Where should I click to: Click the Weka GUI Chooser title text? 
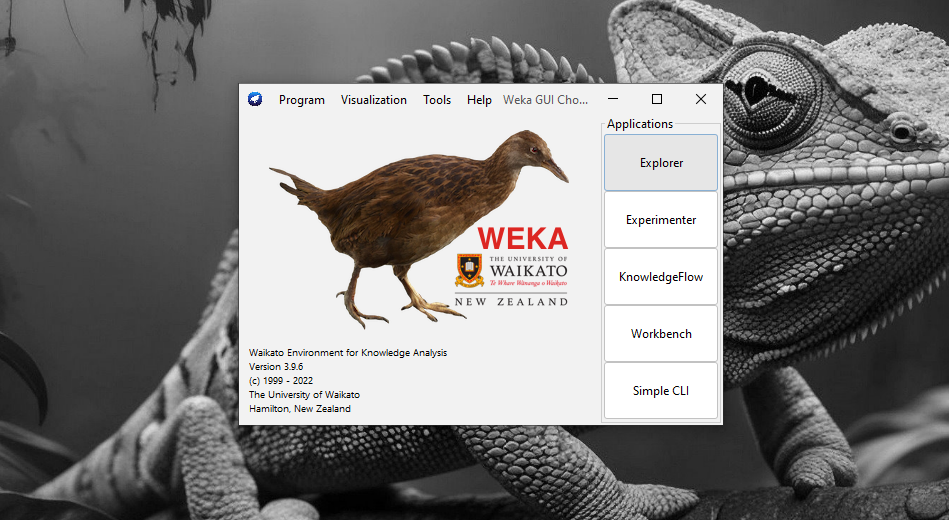[x=545, y=100]
